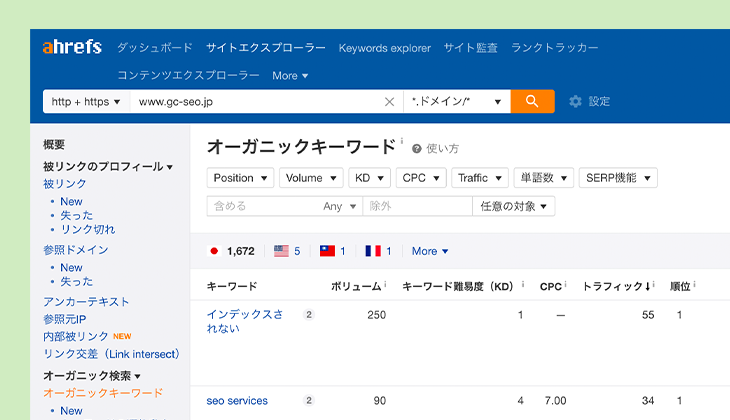Image resolution: width=730 pixels, height=420 pixels.
Task: Open the Volume filter dropdown
Action: pyautogui.click(x=311, y=178)
